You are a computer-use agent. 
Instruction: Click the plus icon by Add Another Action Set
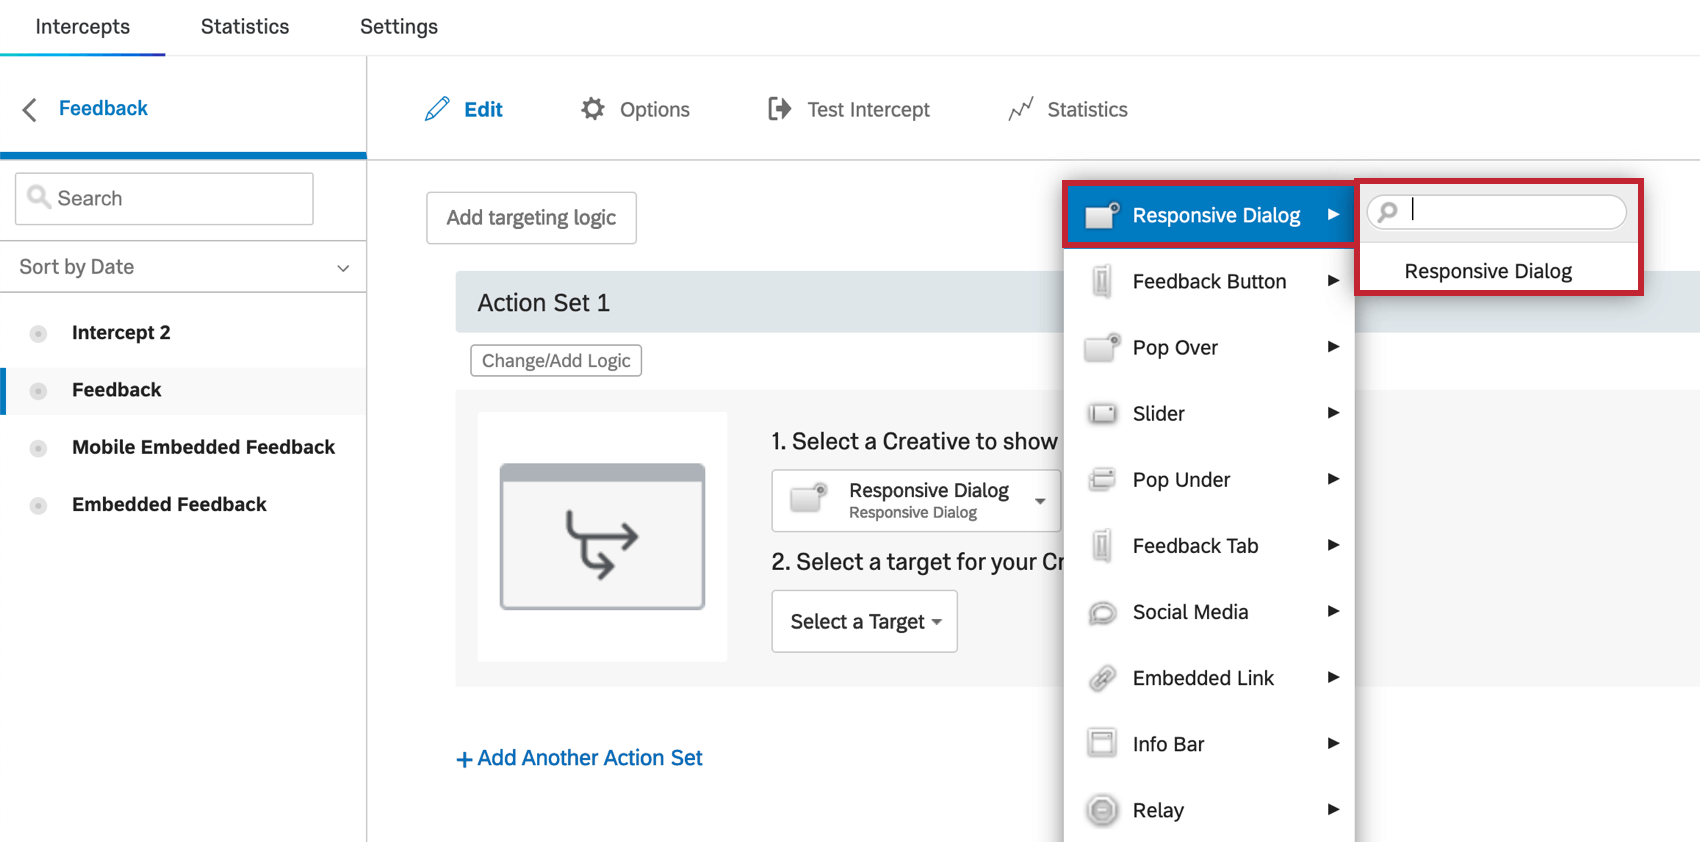coord(464,759)
